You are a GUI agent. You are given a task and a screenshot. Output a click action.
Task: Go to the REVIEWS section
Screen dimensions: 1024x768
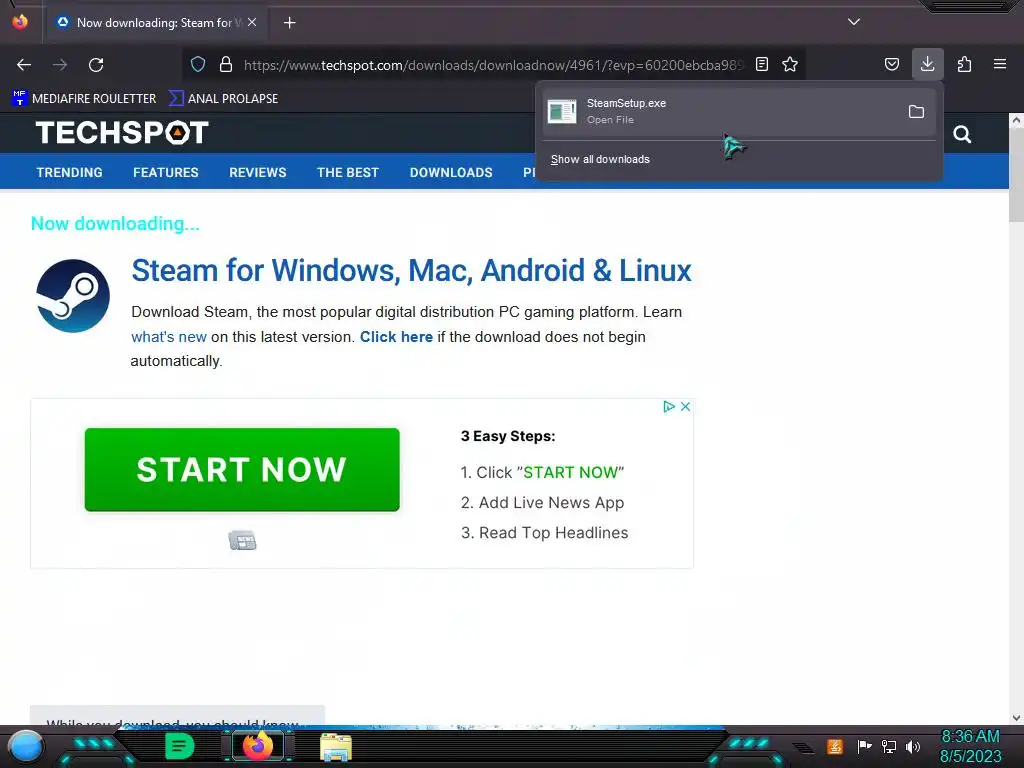(x=258, y=172)
